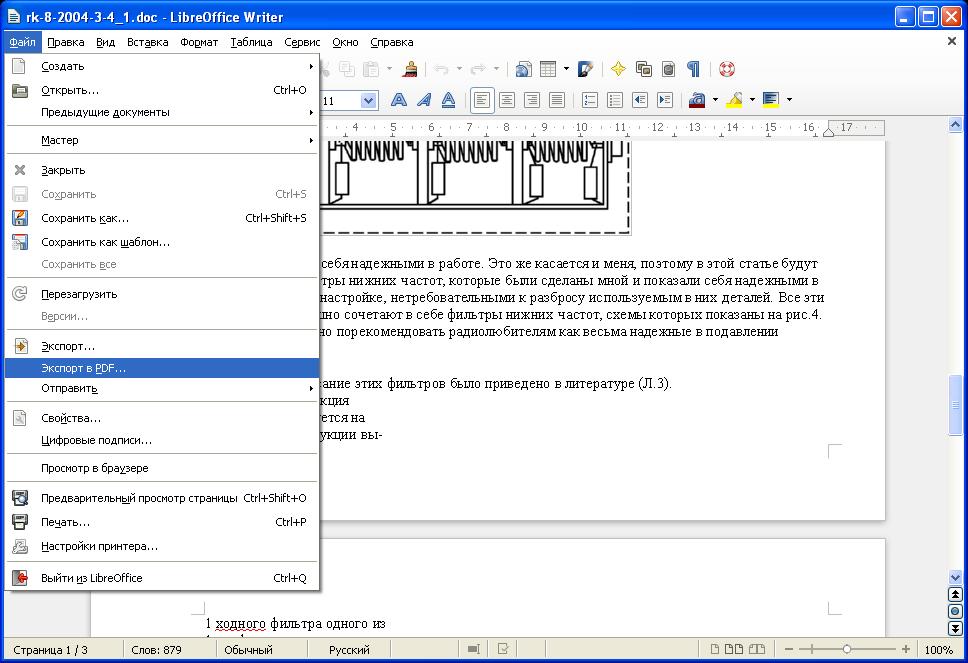The height and width of the screenshot is (663, 968).
Task: Click the bold formatting icon
Action: click(399, 100)
